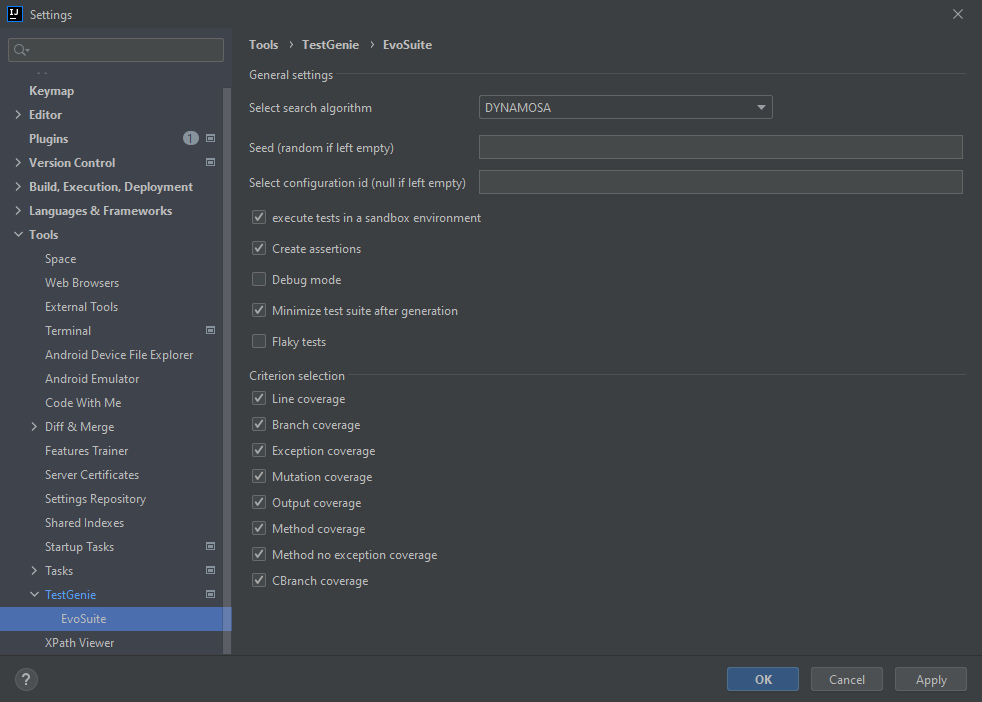Select Startup Tasks item

pyautogui.click(x=80, y=547)
